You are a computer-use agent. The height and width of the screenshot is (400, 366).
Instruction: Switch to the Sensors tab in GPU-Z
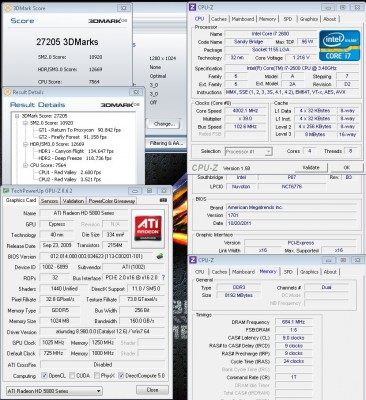click(x=49, y=201)
